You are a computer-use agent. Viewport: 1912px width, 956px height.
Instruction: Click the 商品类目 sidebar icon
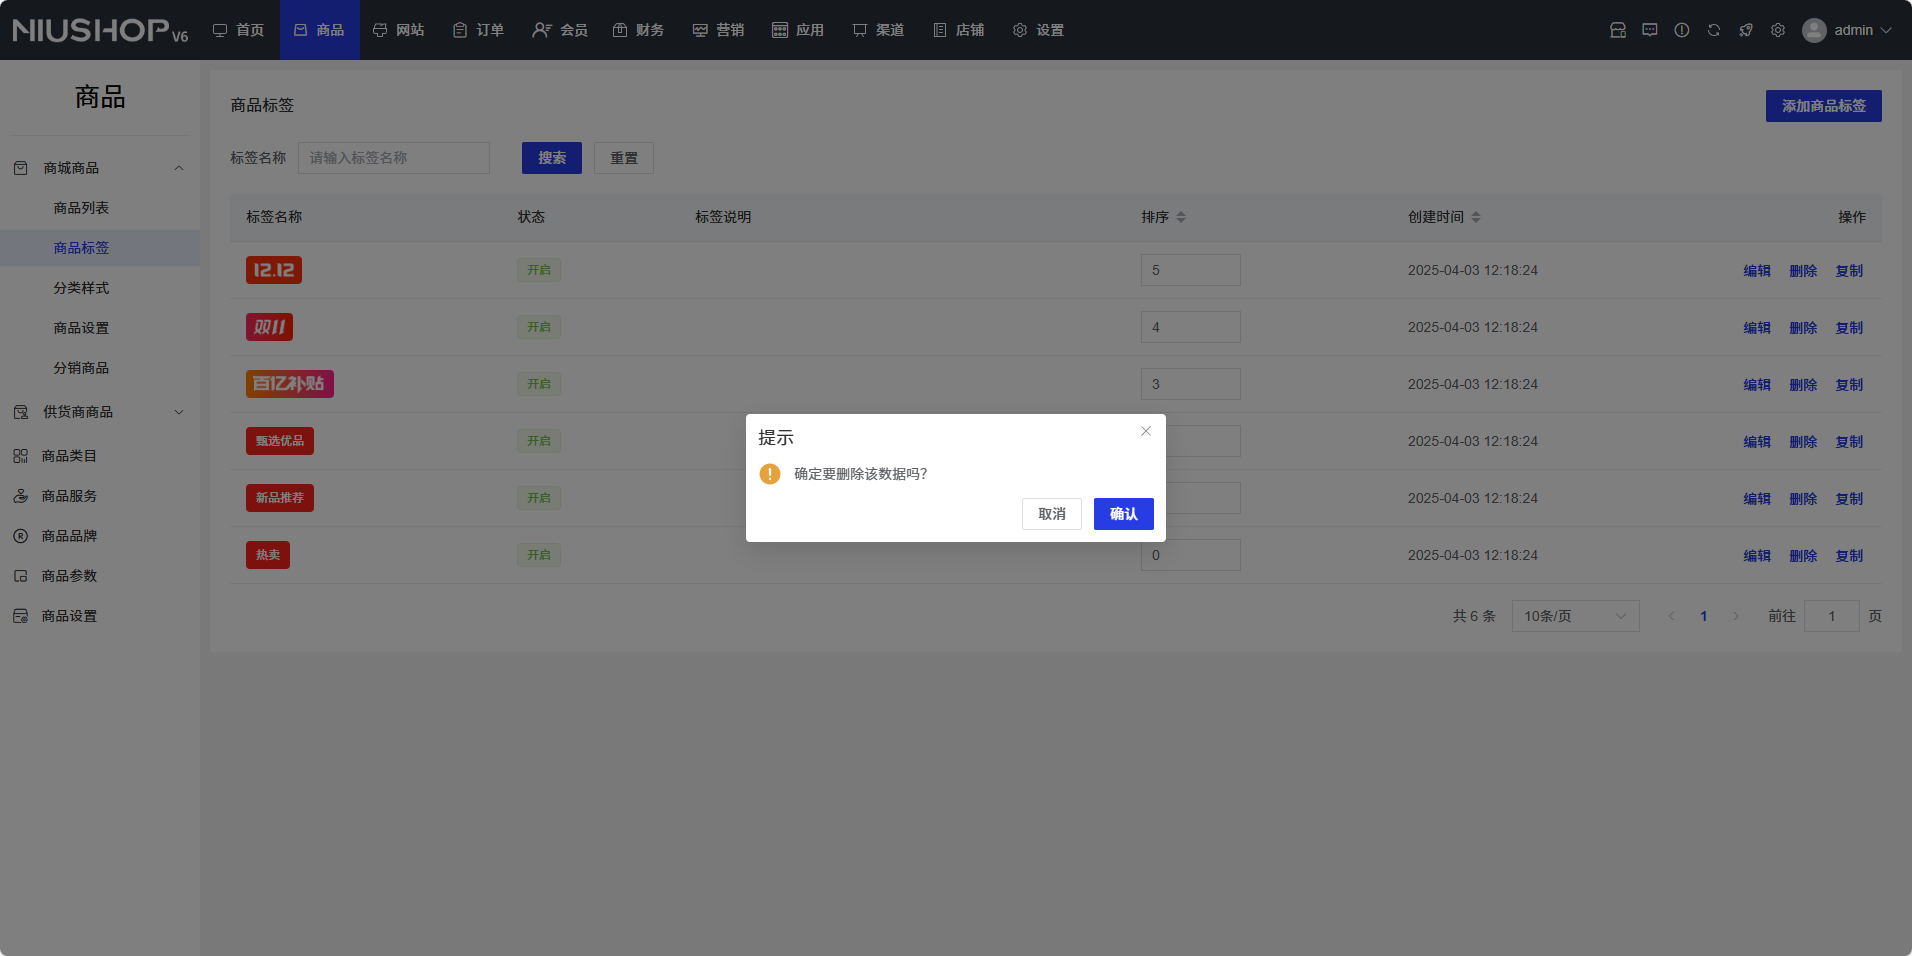[20, 456]
